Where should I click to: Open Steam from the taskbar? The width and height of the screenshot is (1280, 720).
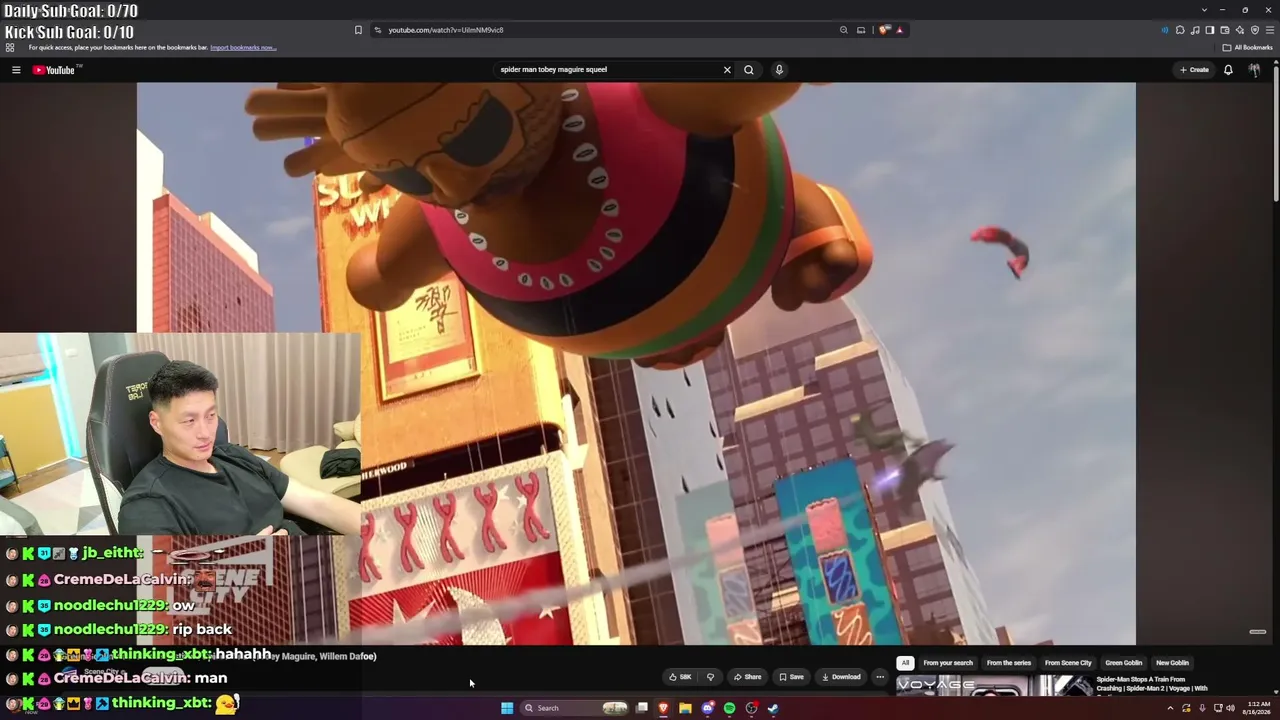(x=773, y=708)
